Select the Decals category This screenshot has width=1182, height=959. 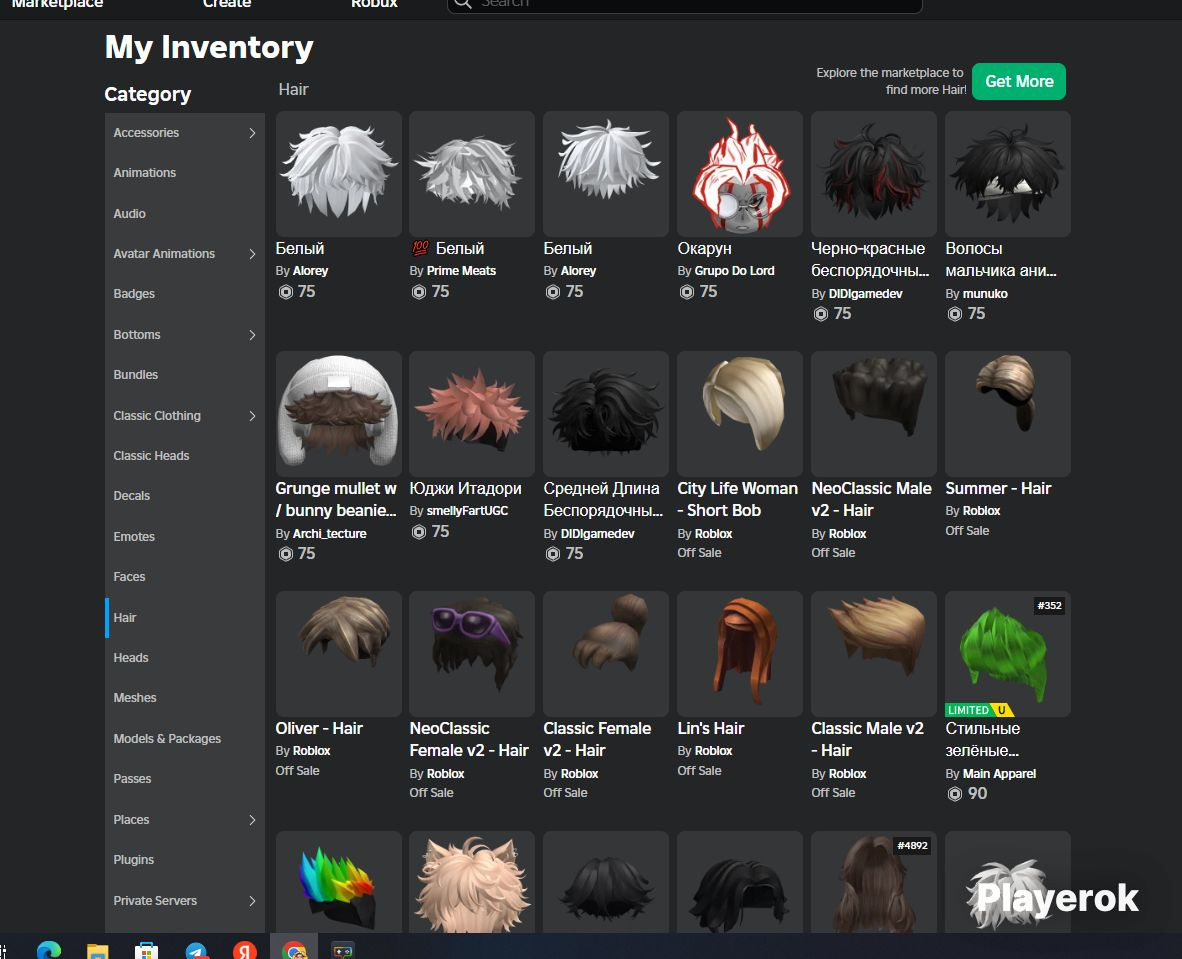tap(132, 496)
